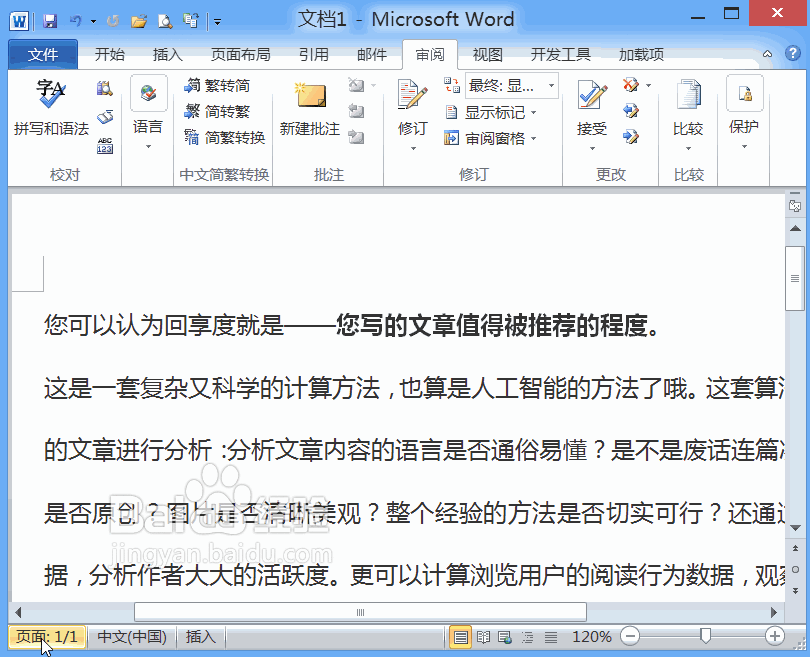The width and height of the screenshot is (810, 657).
Task: Switch to the Insert (插入) ribbon tab
Action: pos(166,55)
